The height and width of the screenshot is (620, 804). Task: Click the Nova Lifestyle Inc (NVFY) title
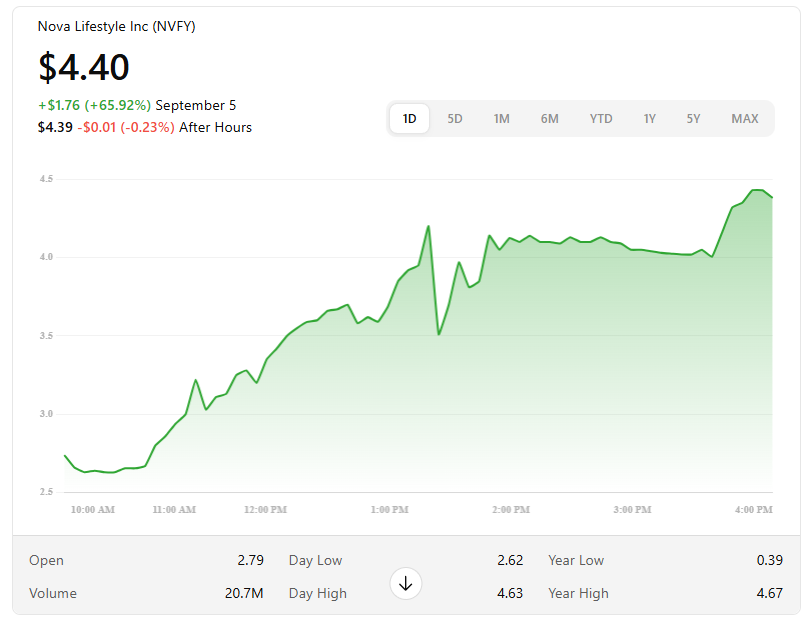(116, 26)
